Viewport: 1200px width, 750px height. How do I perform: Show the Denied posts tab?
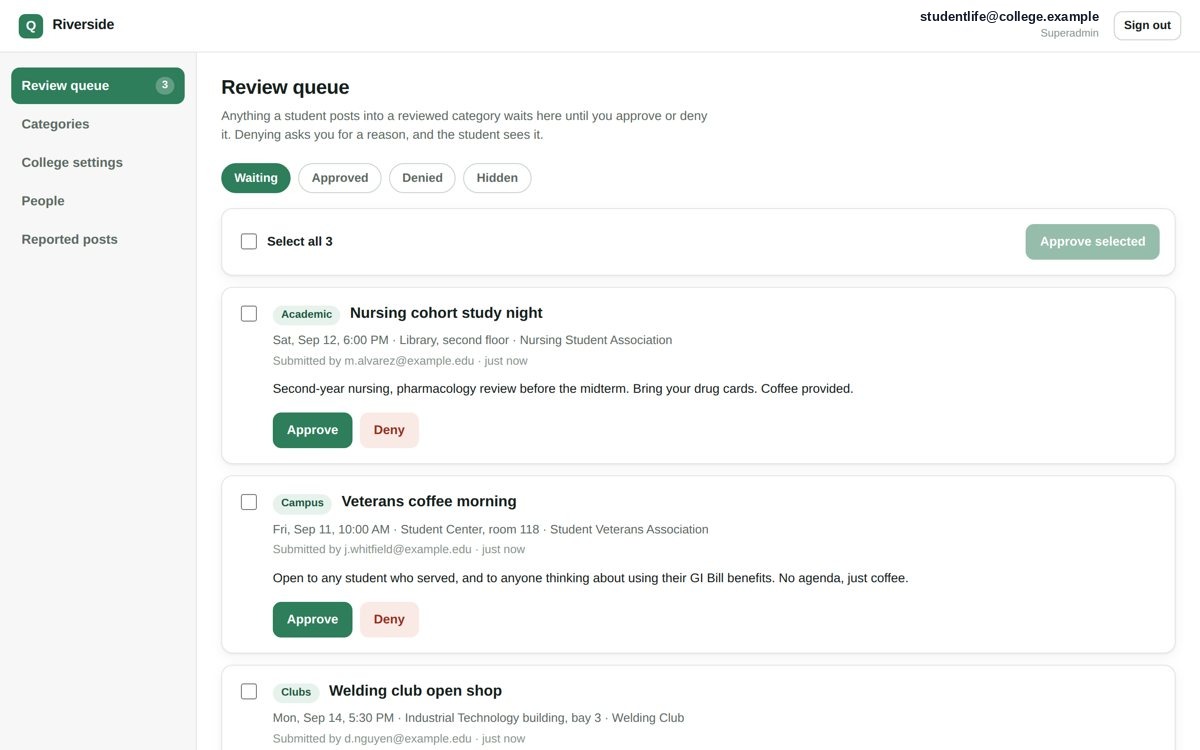(422, 178)
